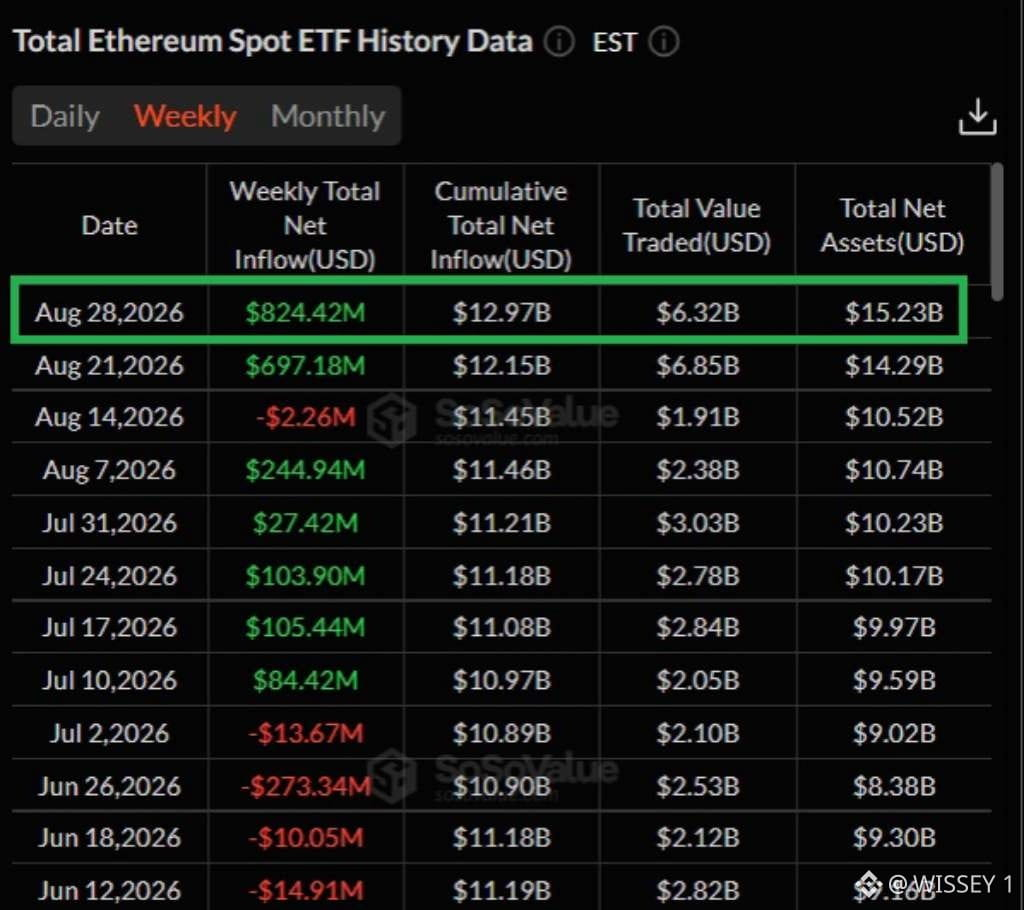Click the $10.74B net assets cell
The image size is (1024, 910).
(894, 470)
